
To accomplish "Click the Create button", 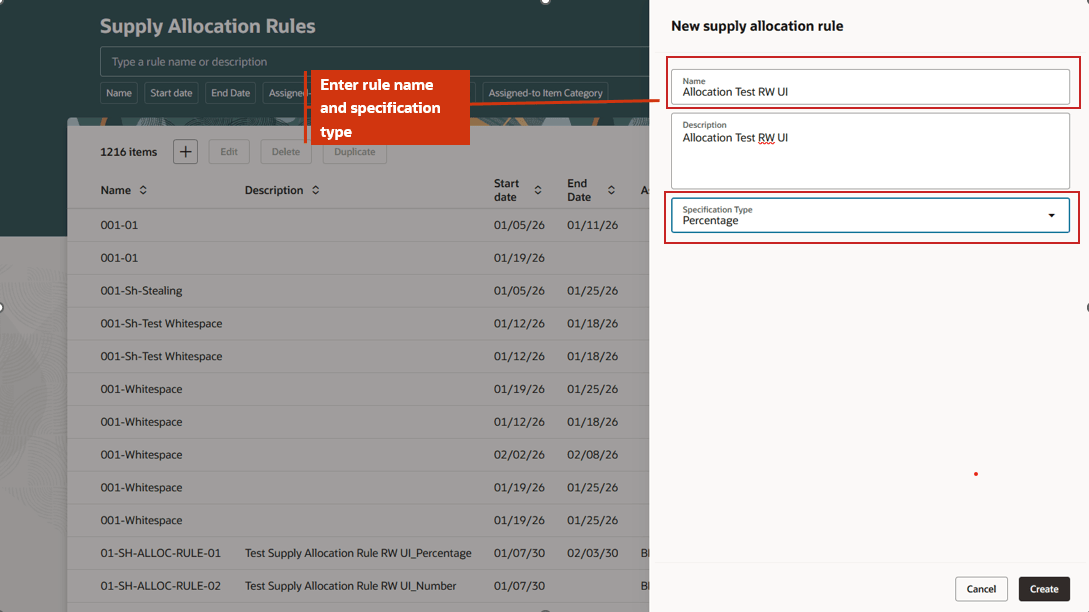I will (x=1044, y=589).
